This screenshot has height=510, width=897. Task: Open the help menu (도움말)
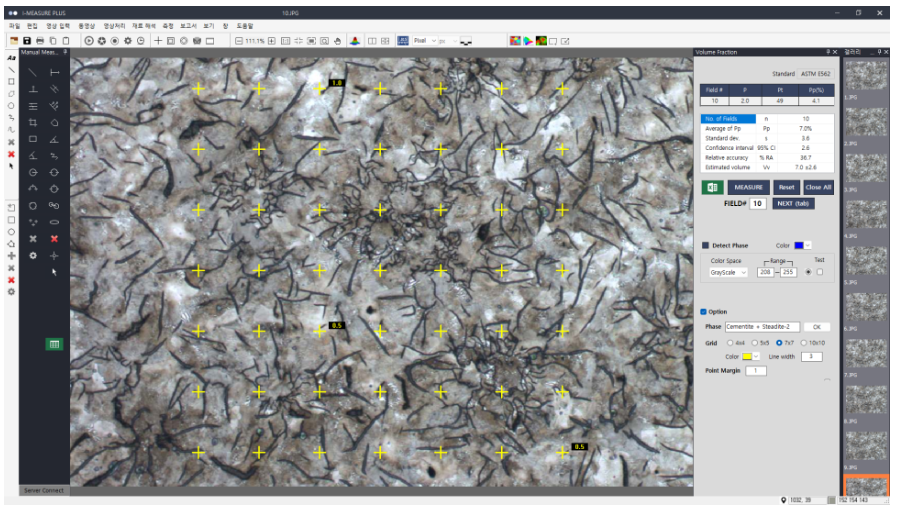pyautogui.click(x=244, y=26)
